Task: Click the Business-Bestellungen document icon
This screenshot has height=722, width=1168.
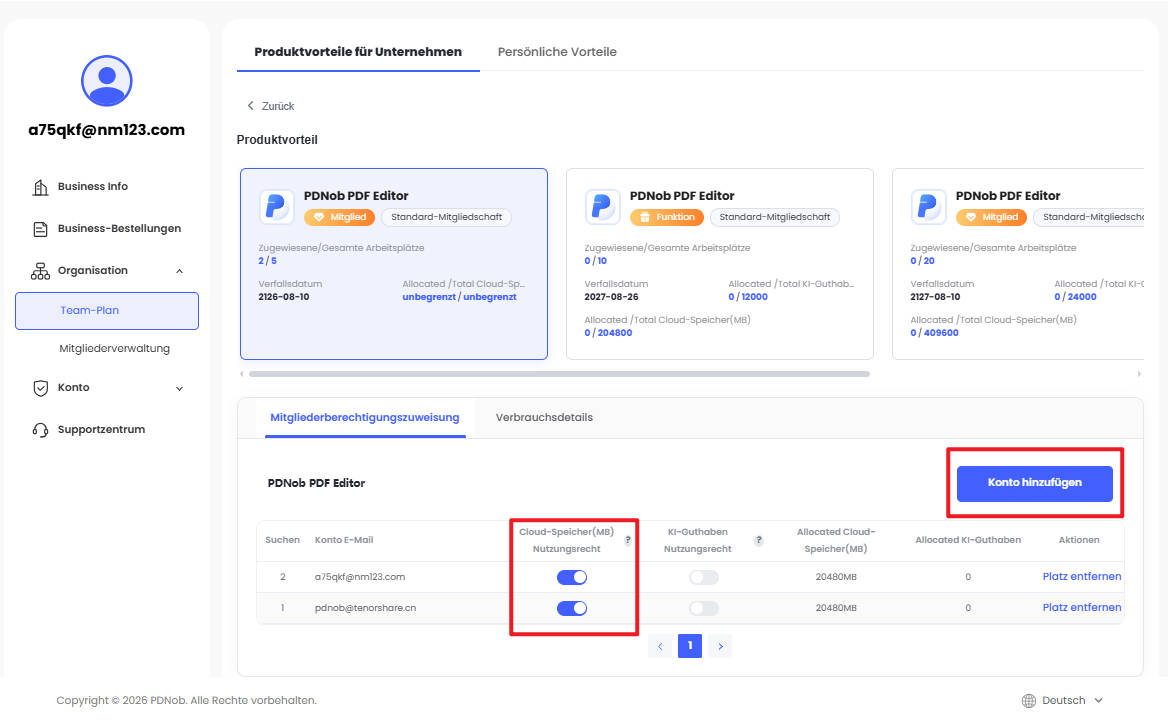Action: tap(40, 229)
